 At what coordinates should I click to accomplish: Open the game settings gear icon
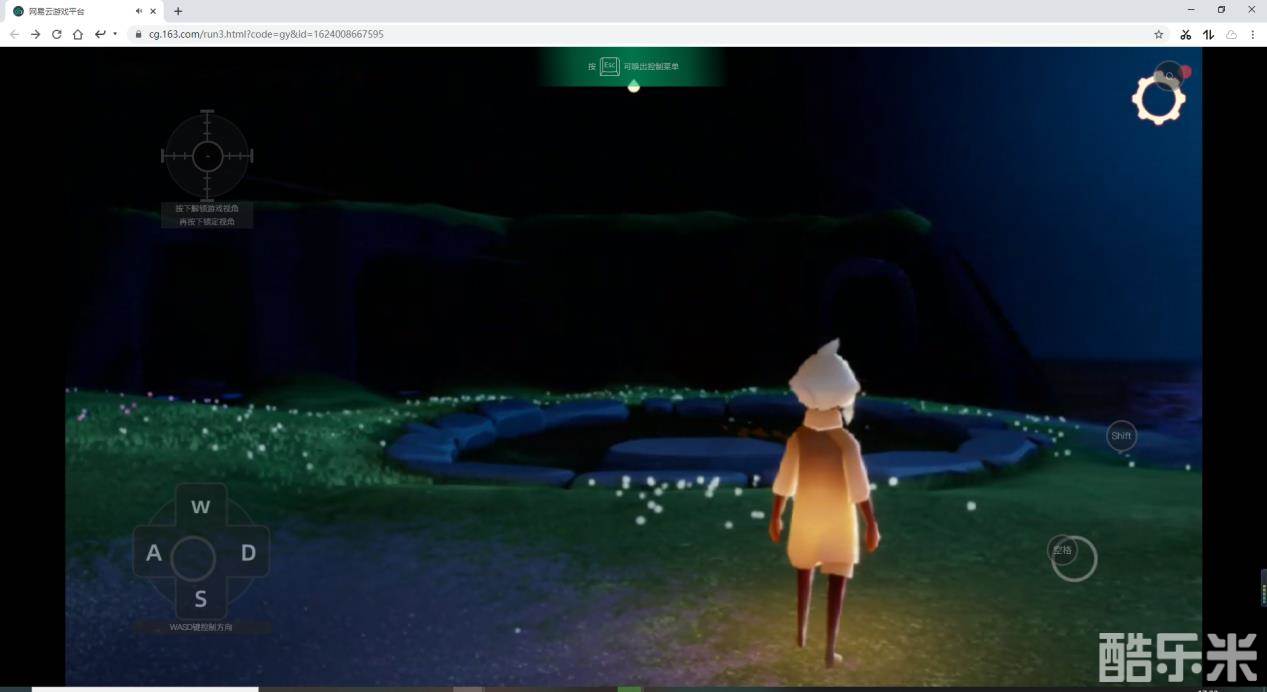point(1158,99)
